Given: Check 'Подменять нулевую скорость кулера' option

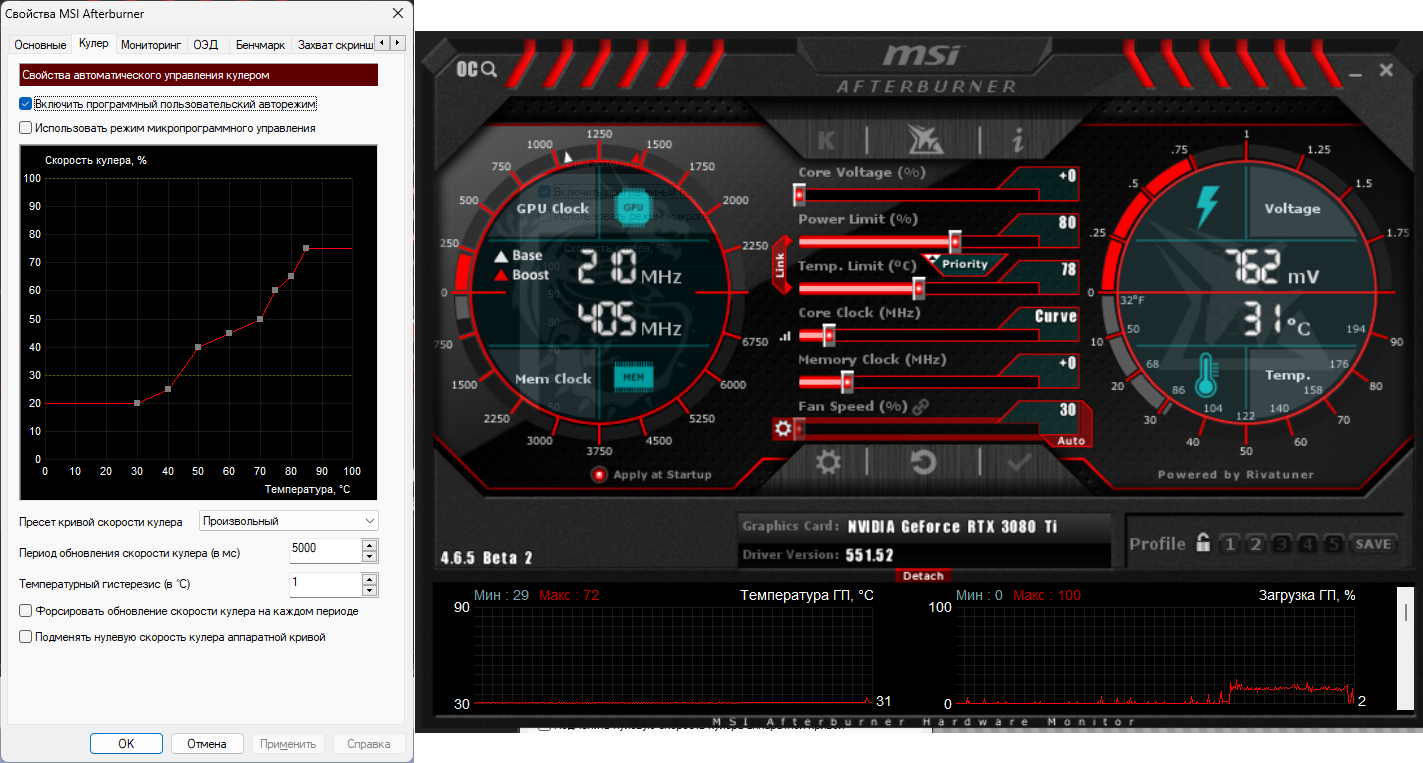Looking at the screenshot, I should [26, 636].
